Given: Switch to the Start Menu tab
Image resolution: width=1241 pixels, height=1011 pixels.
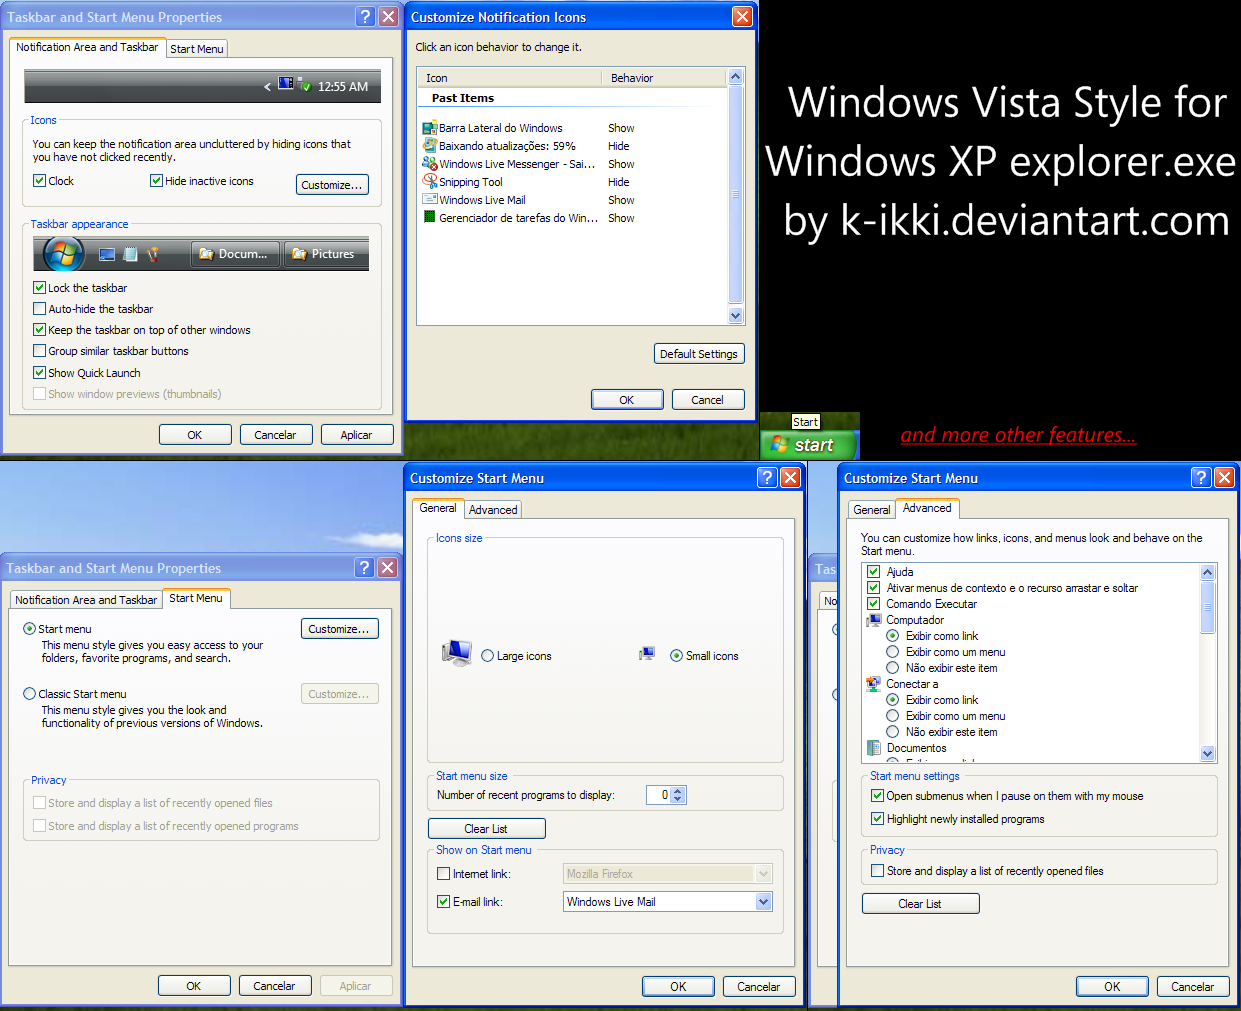Looking at the screenshot, I should [196, 48].
